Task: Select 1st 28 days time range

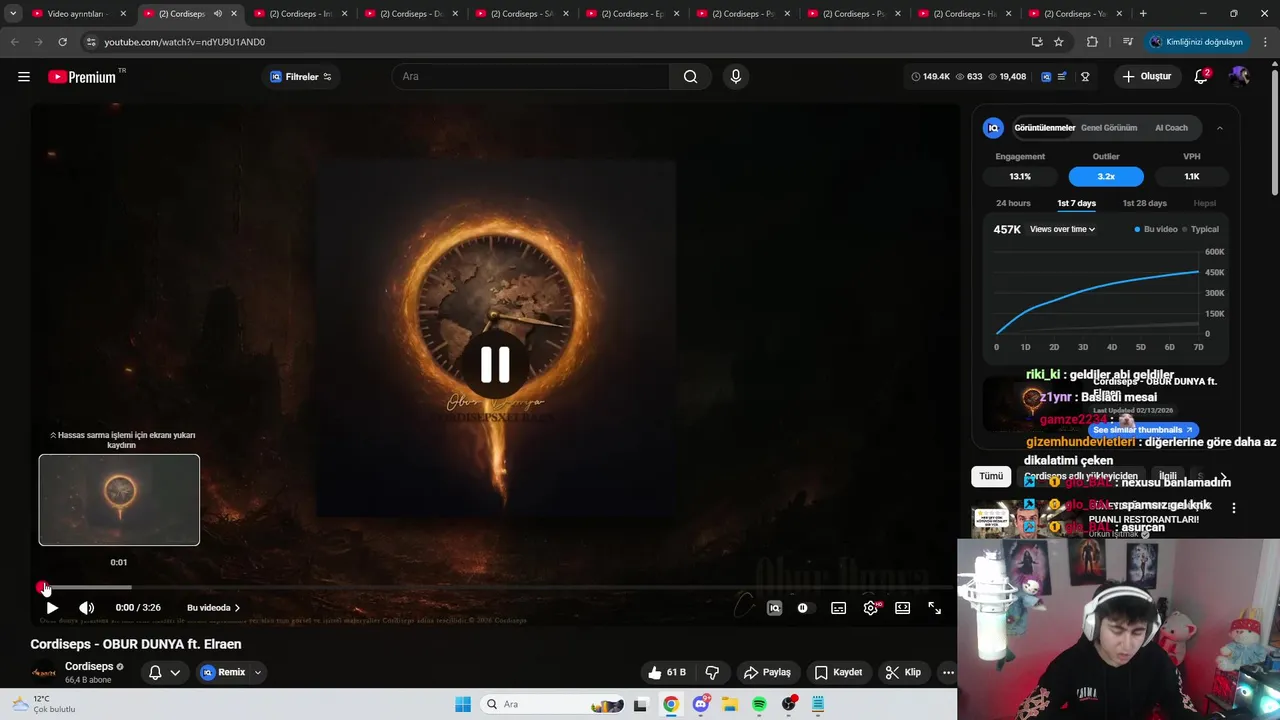Action: click(x=1145, y=203)
